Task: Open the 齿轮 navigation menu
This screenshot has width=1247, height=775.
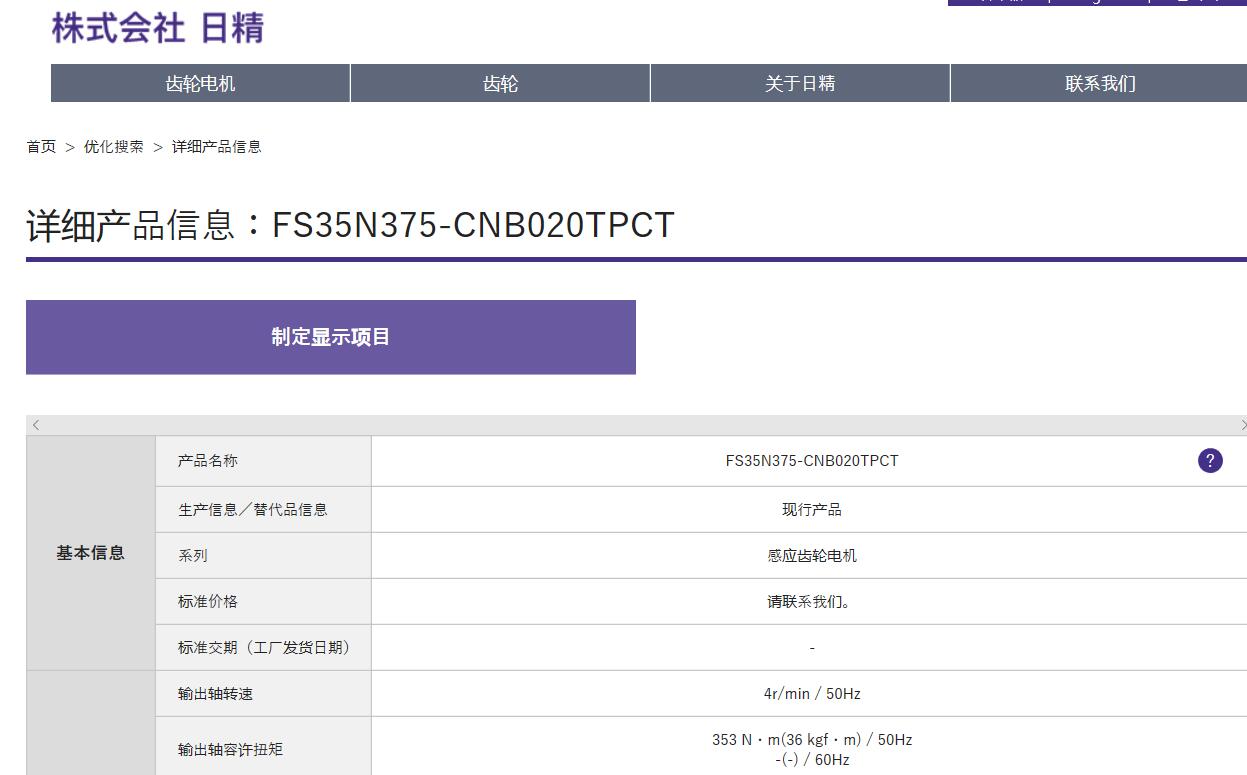Action: point(500,84)
